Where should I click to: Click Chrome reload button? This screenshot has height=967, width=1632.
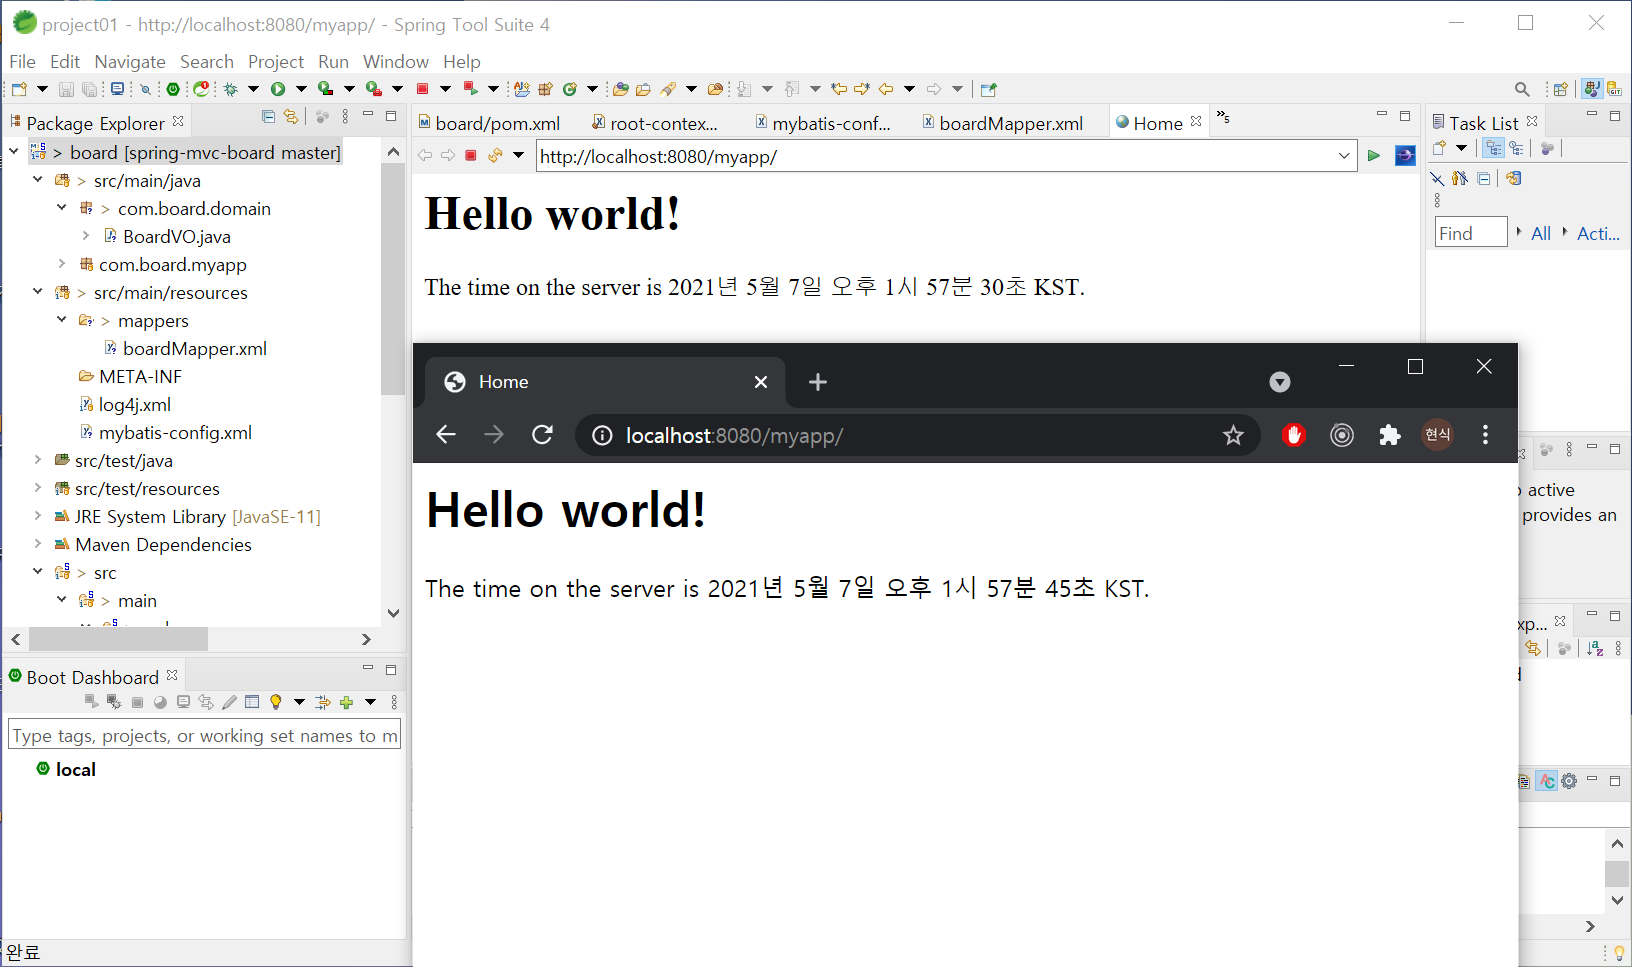(542, 435)
